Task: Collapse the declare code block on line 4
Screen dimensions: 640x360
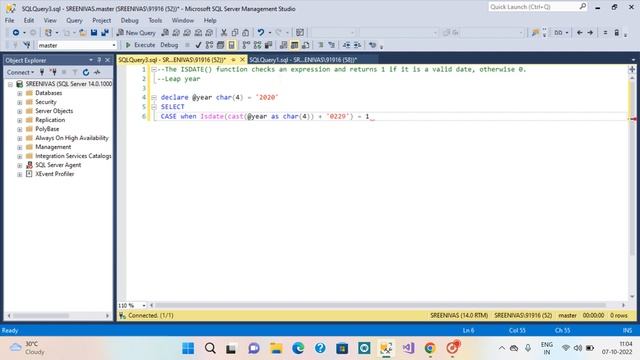Action: (x=154, y=98)
